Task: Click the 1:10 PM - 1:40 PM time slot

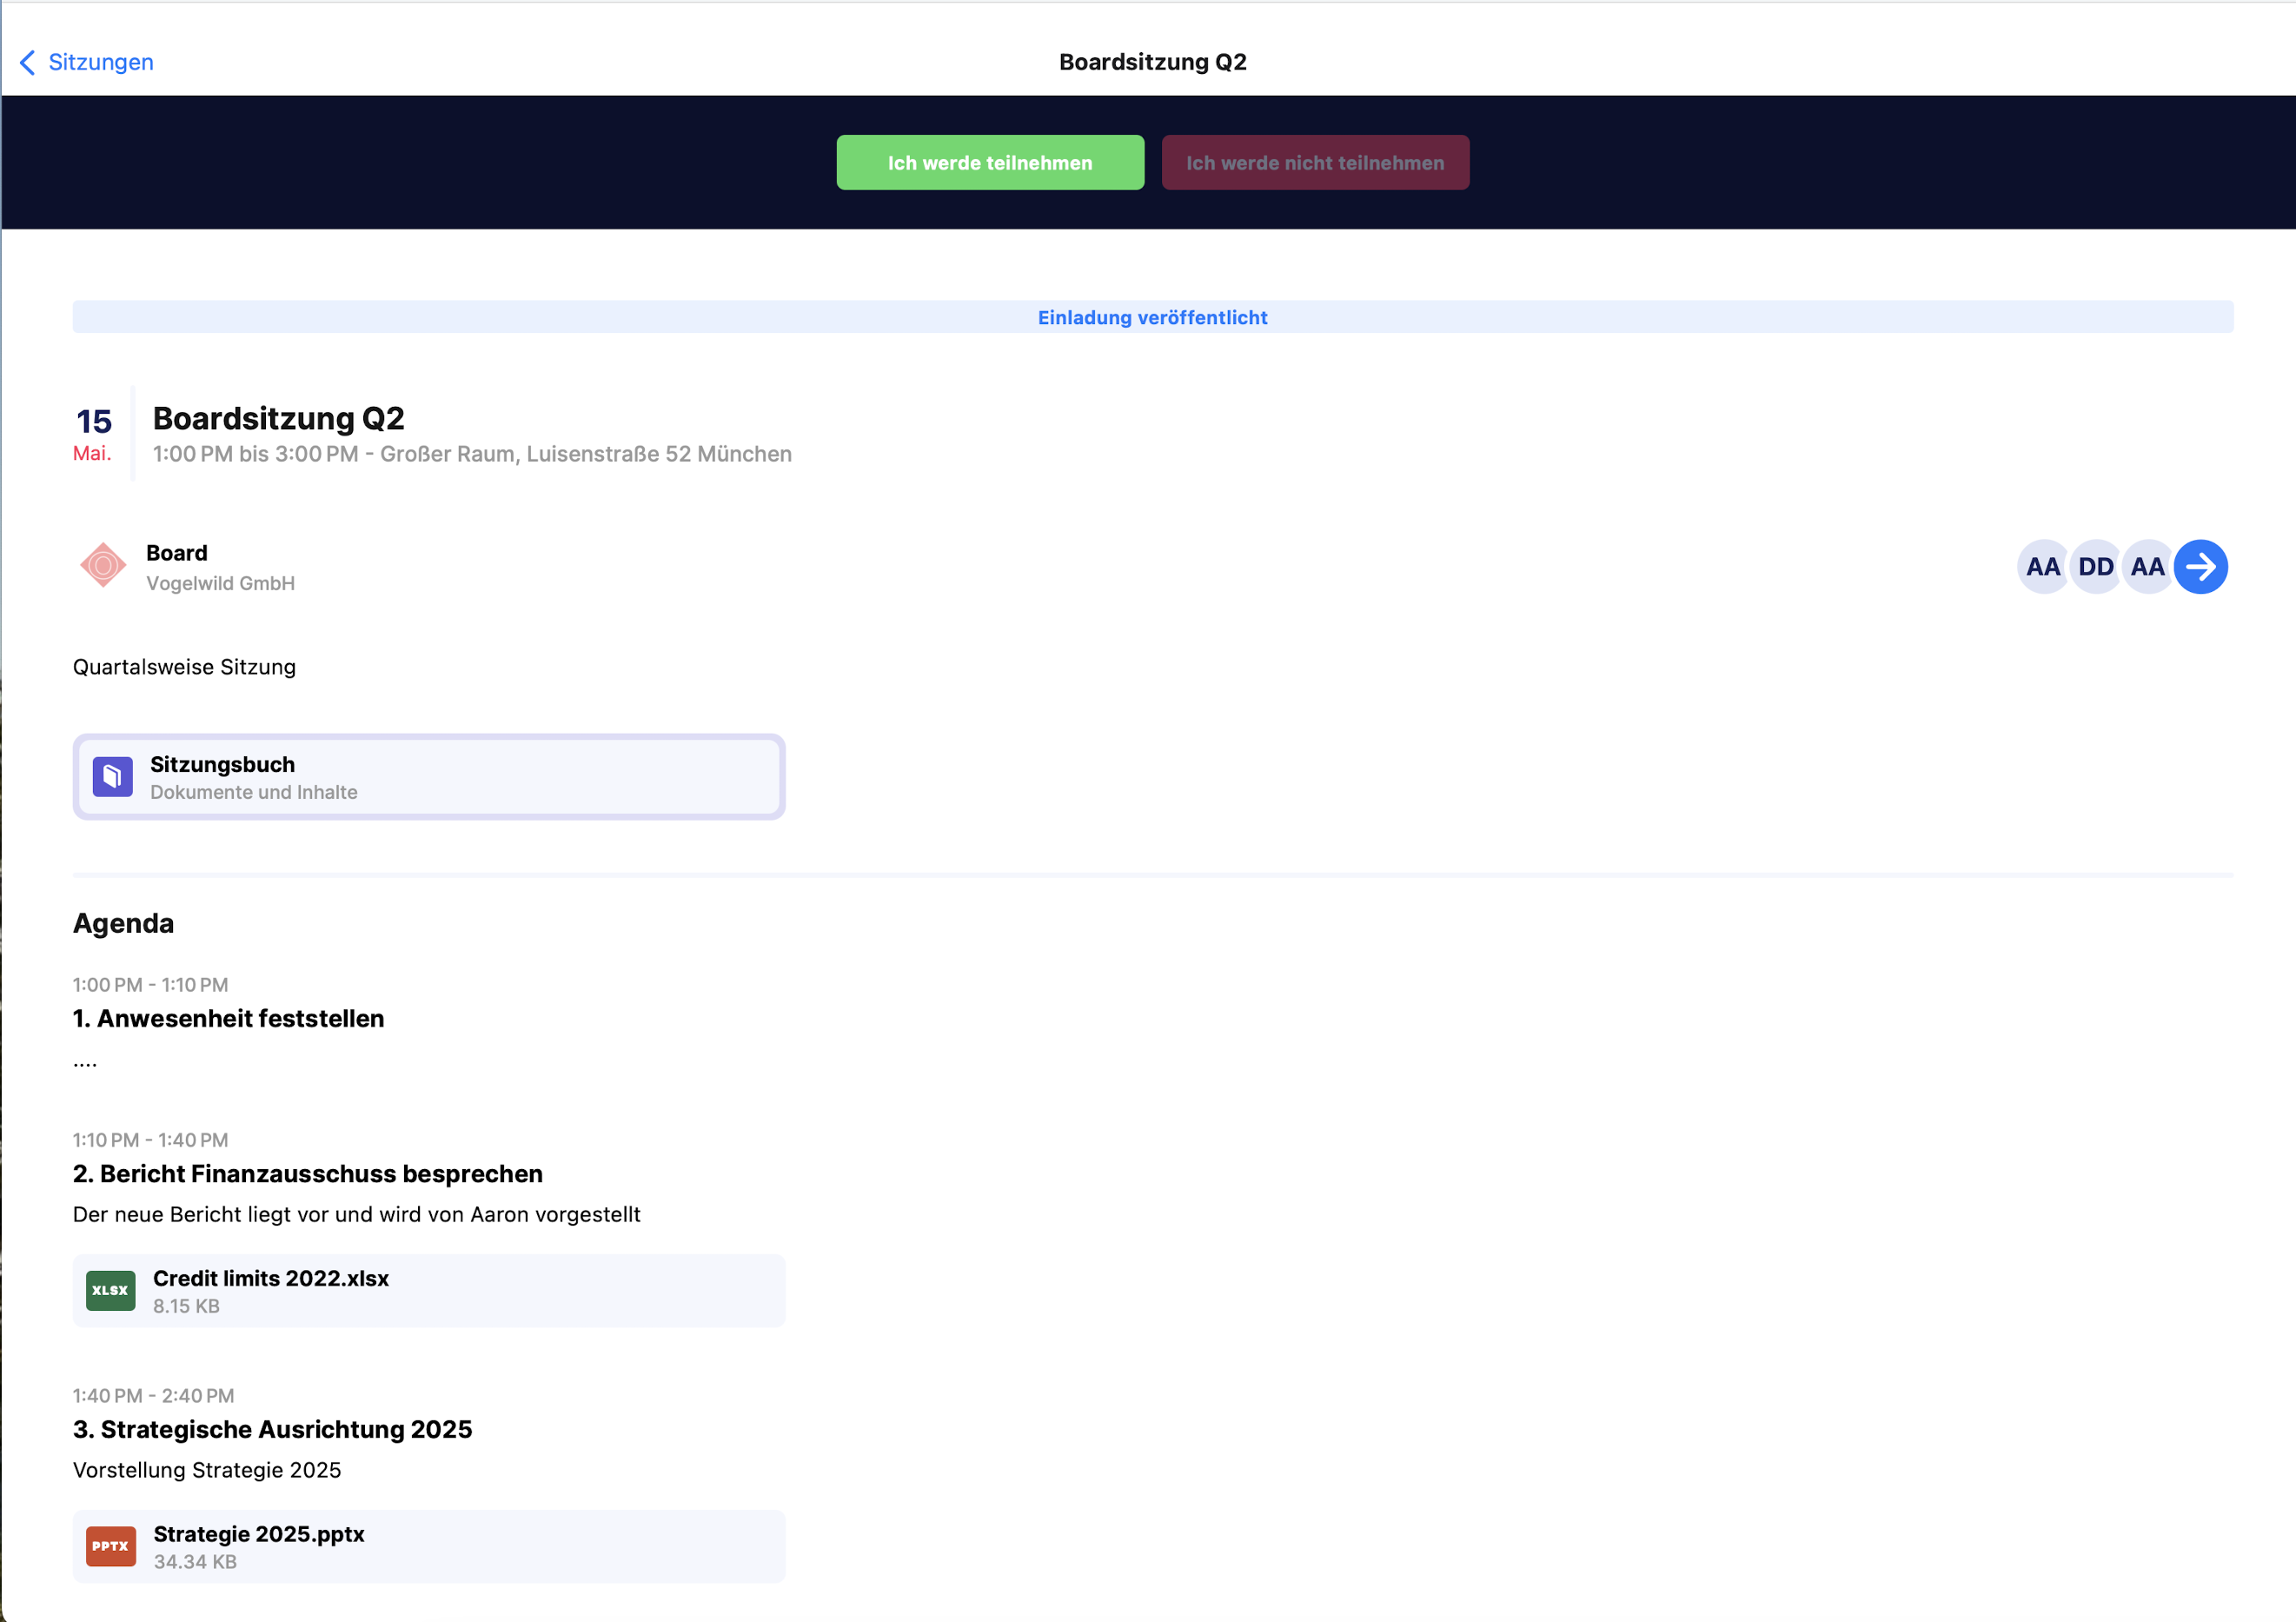Action: (x=150, y=1140)
